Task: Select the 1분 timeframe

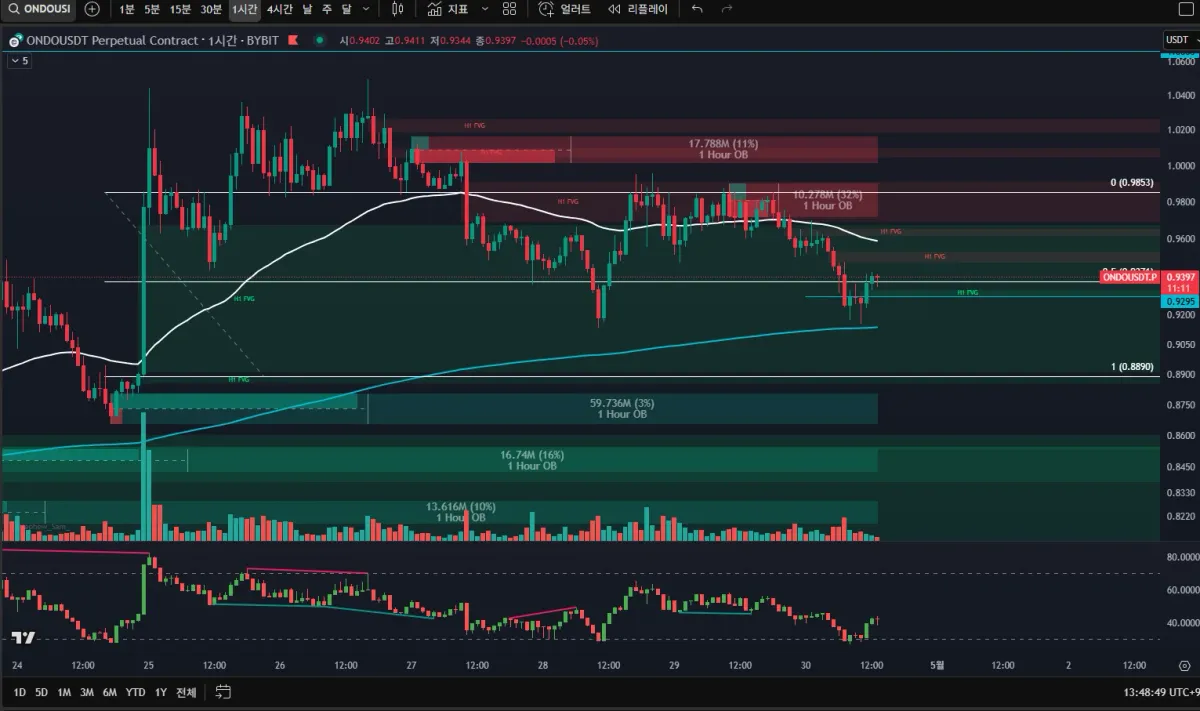Action: click(126, 9)
